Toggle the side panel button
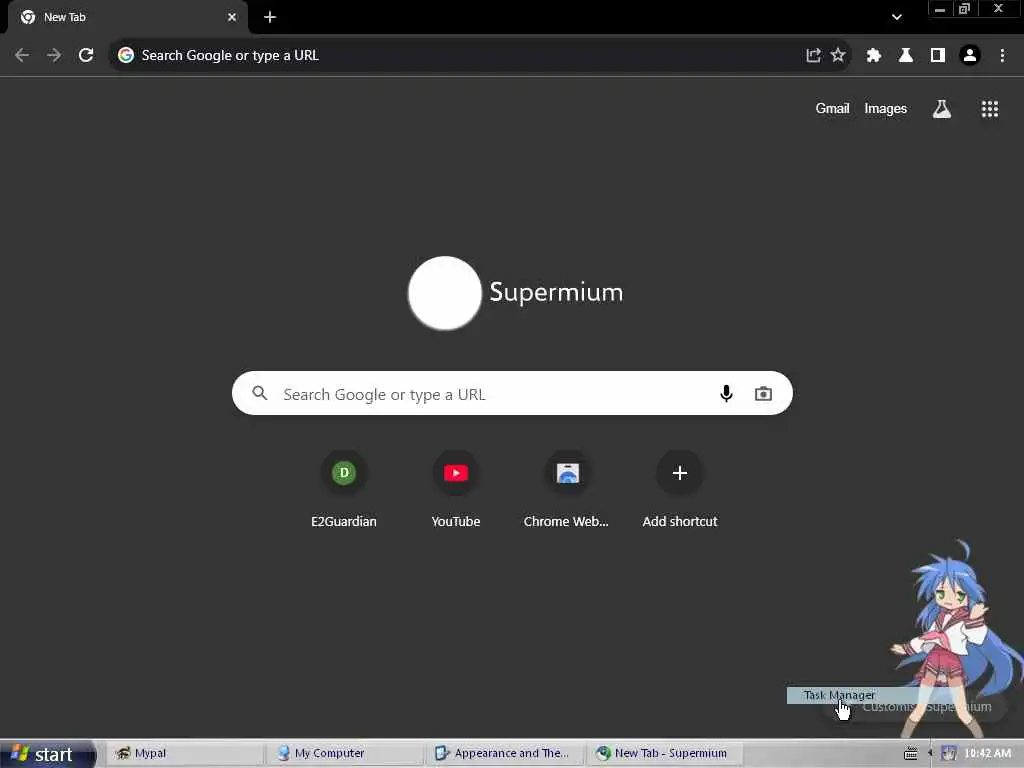 938,56
